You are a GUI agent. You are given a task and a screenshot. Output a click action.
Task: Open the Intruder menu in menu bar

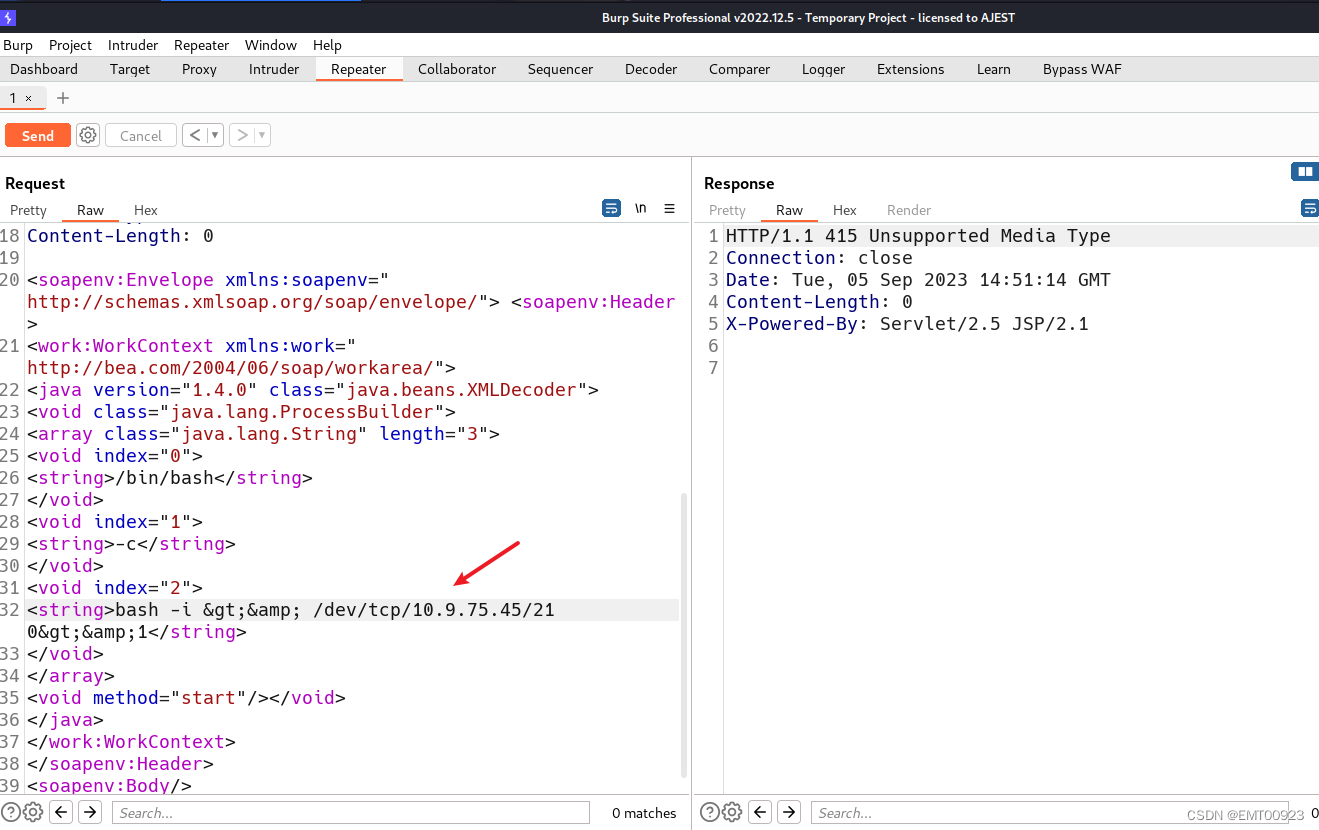click(x=133, y=45)
